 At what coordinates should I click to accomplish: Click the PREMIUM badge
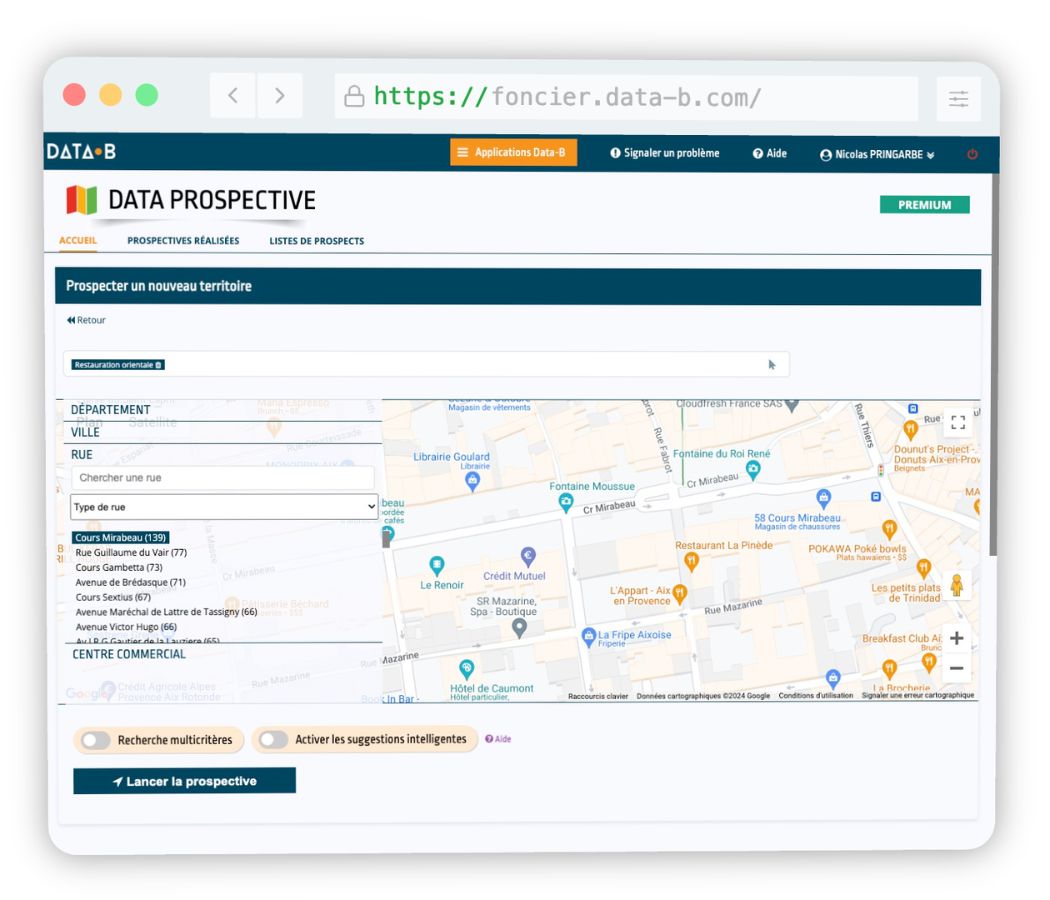coord(924,205)
